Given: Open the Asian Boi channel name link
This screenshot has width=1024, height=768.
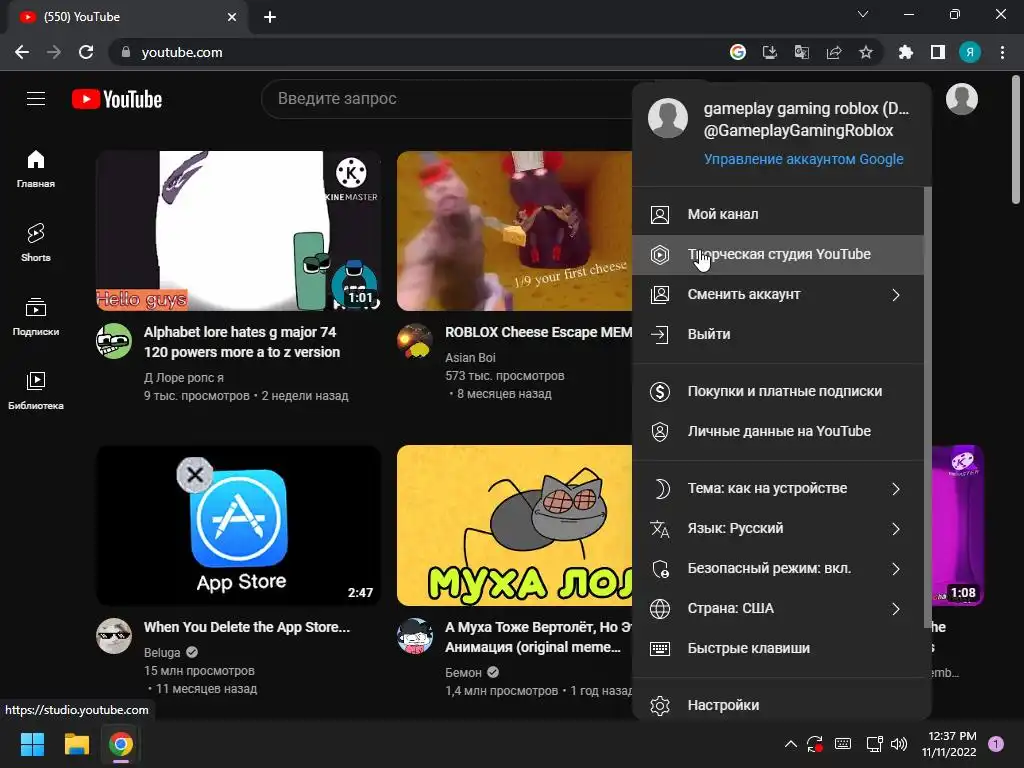Looking at the screenshot, I should pyautogui.click(x=470, y=358).
